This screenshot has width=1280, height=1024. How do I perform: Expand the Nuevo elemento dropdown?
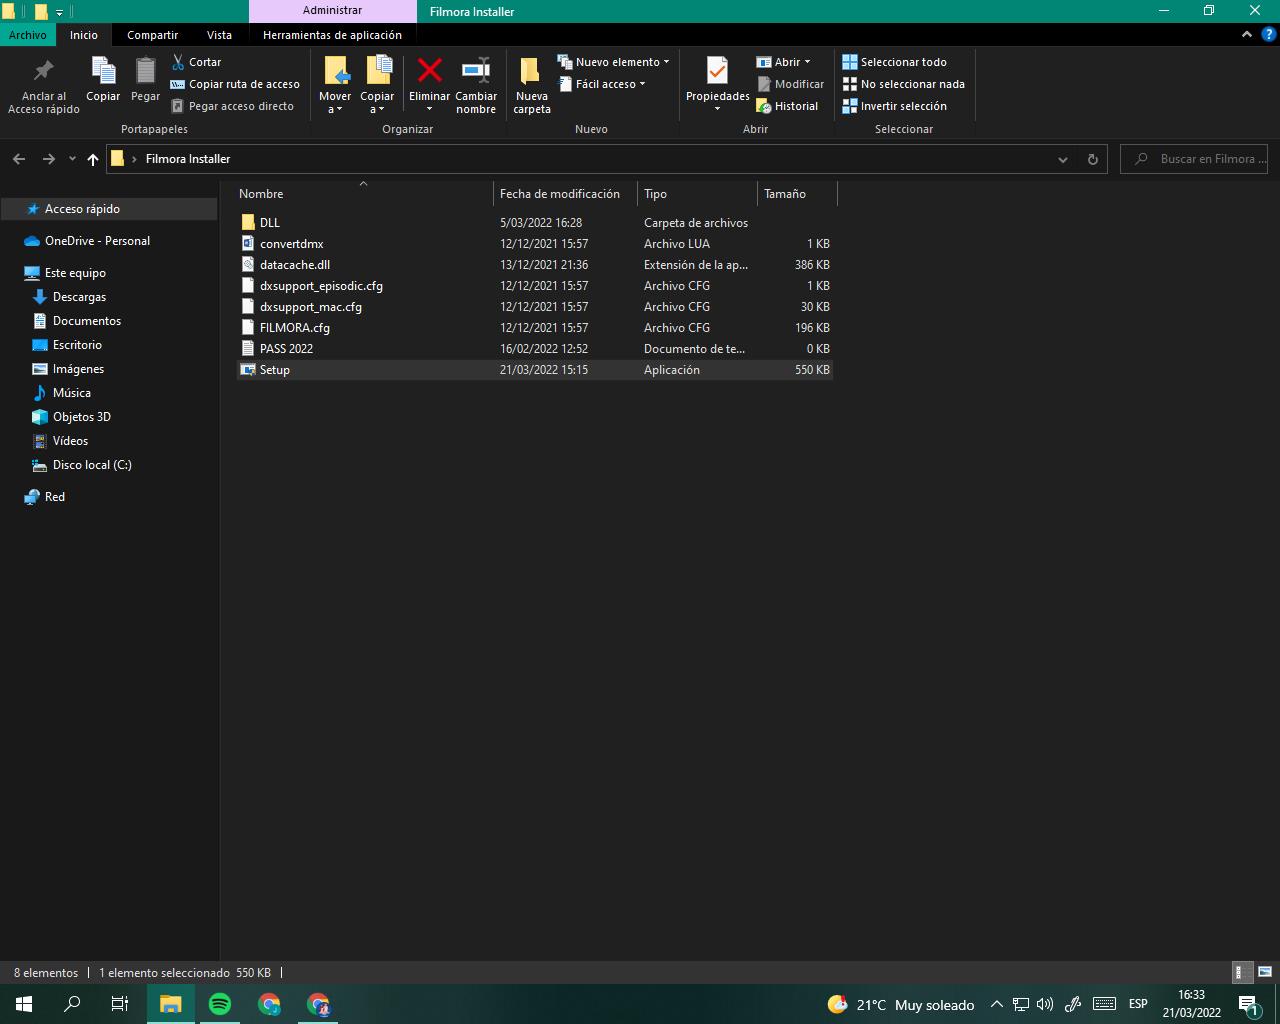tap(614, 62)
